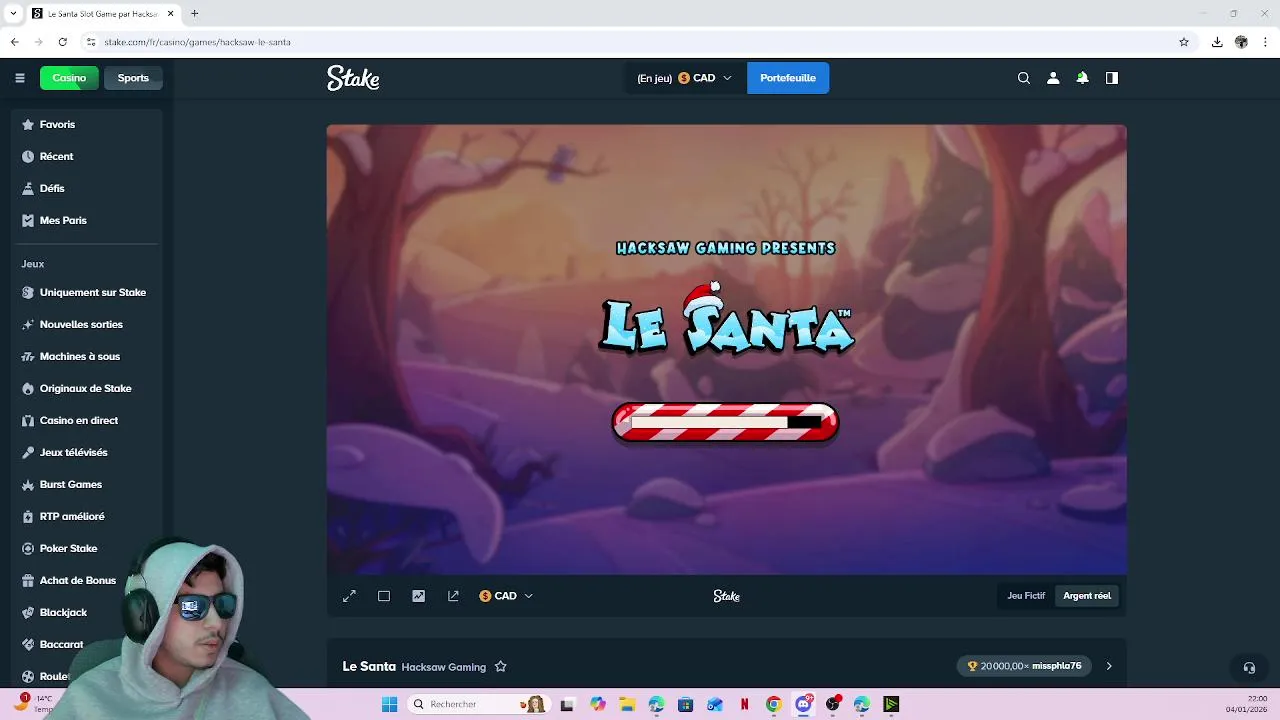Go to Stake homepage via logo

(x=353, y=78)
